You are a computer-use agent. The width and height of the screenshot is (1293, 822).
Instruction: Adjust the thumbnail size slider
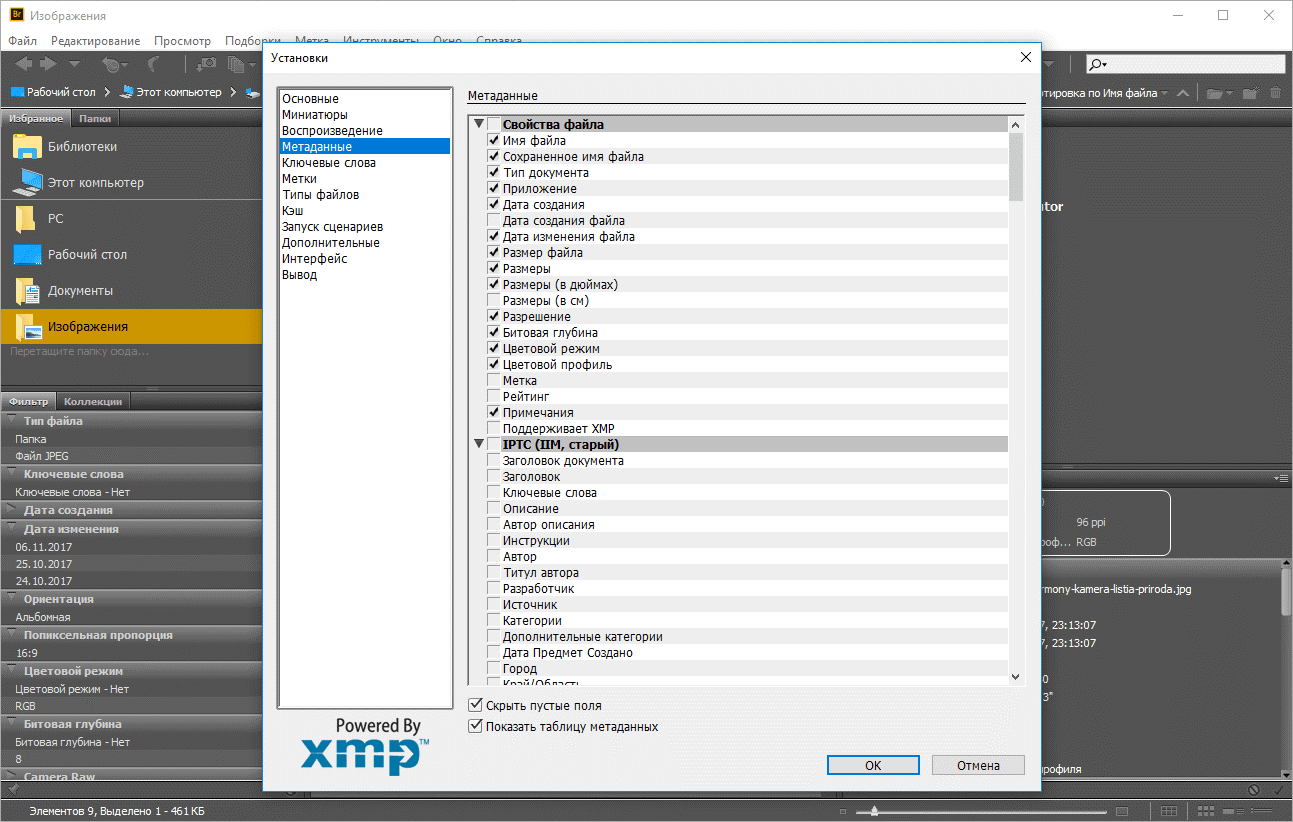[875, 810]
